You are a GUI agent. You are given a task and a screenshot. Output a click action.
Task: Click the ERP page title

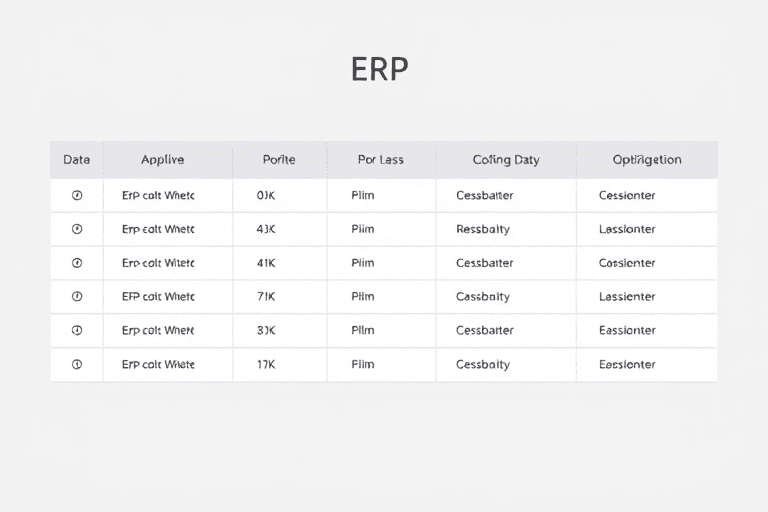pos(380,69)
